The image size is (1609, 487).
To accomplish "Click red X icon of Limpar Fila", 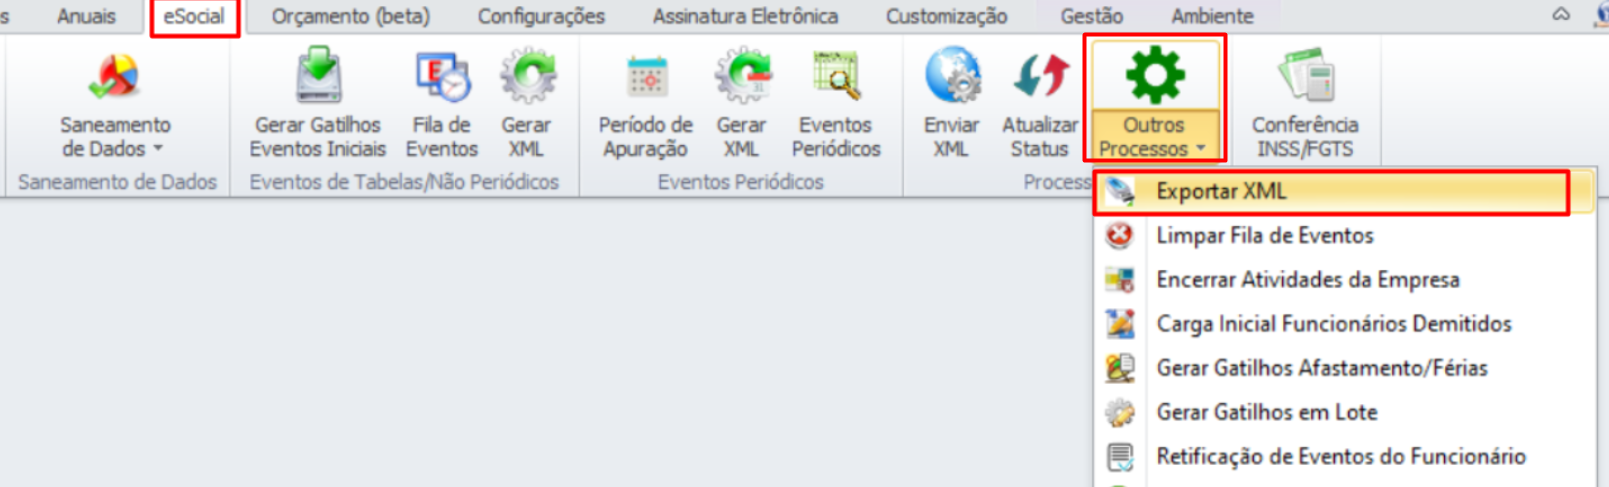I will 1120,236.
